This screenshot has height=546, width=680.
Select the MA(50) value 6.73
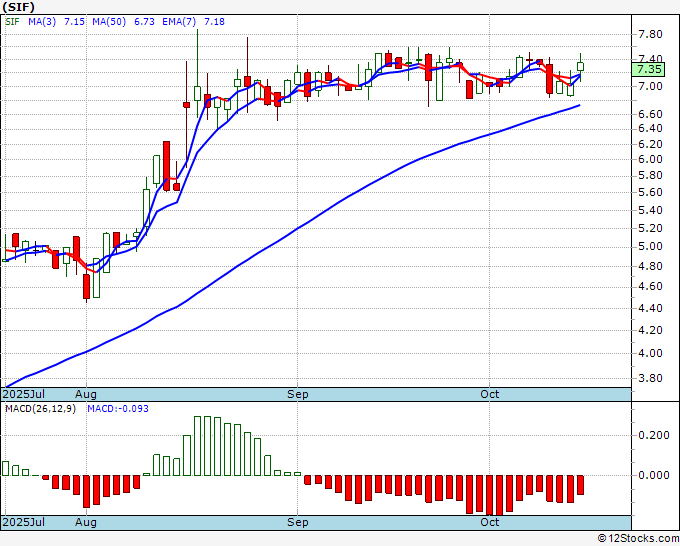[144, 22]
